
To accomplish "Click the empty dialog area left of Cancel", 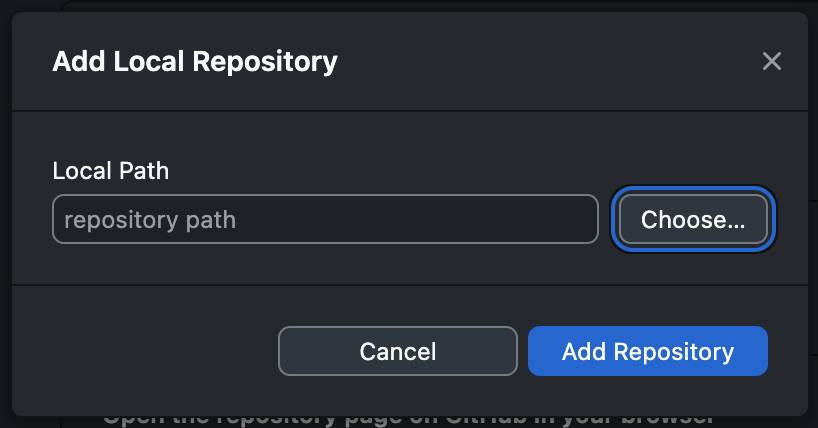I will click(146, 351).
